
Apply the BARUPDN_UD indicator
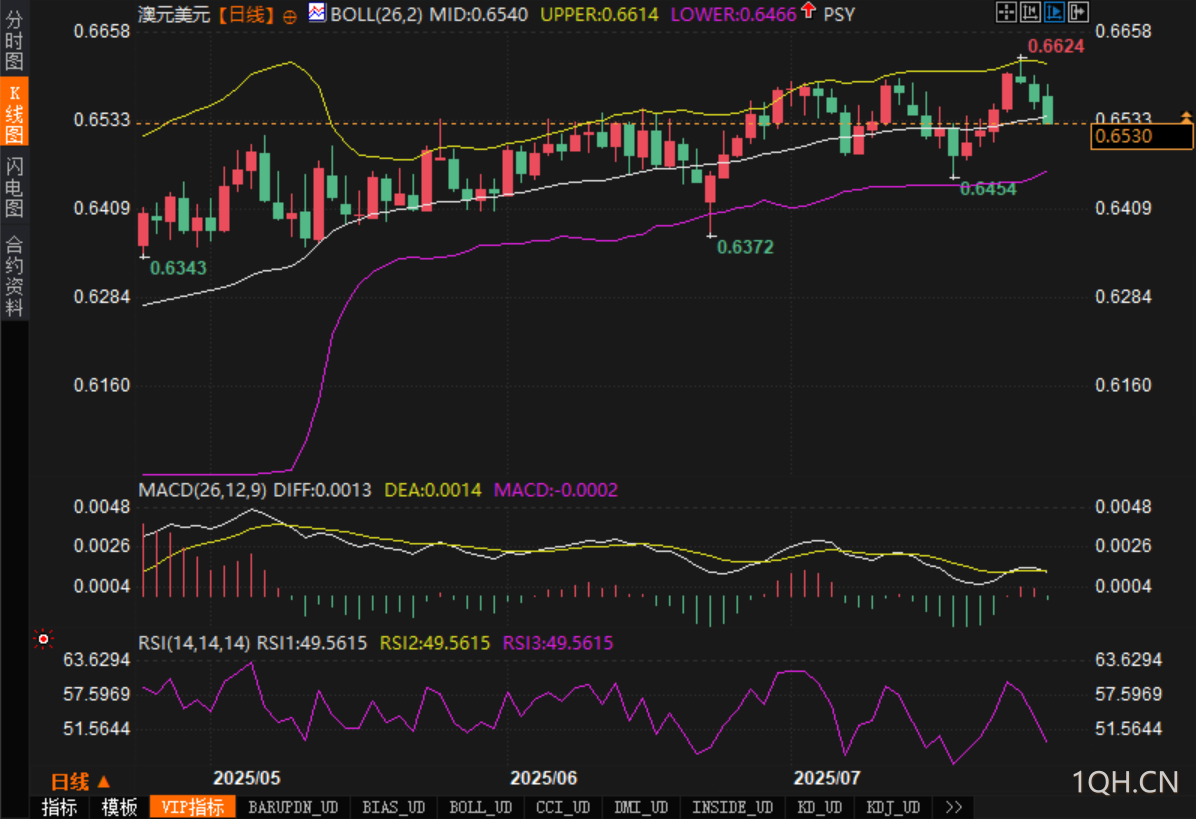tap(293, 807)
